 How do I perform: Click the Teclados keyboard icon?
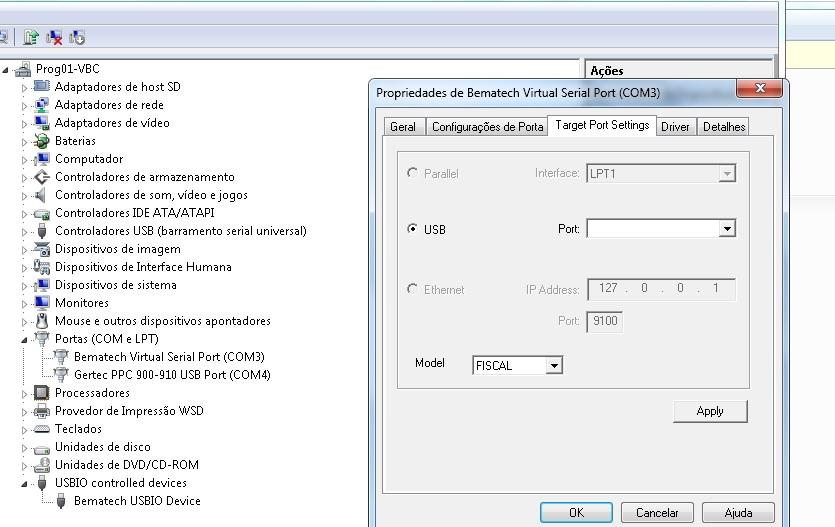pyautogui.click(x=42, y=429)
